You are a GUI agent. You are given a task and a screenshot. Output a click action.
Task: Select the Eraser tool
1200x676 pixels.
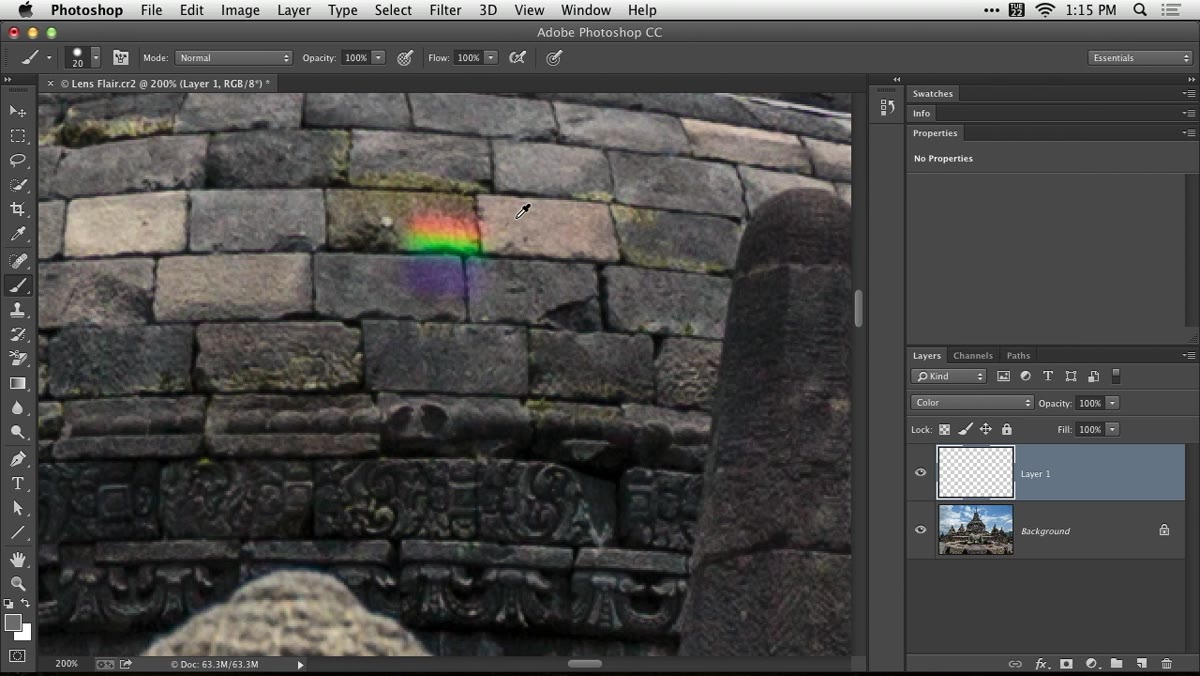18,358
